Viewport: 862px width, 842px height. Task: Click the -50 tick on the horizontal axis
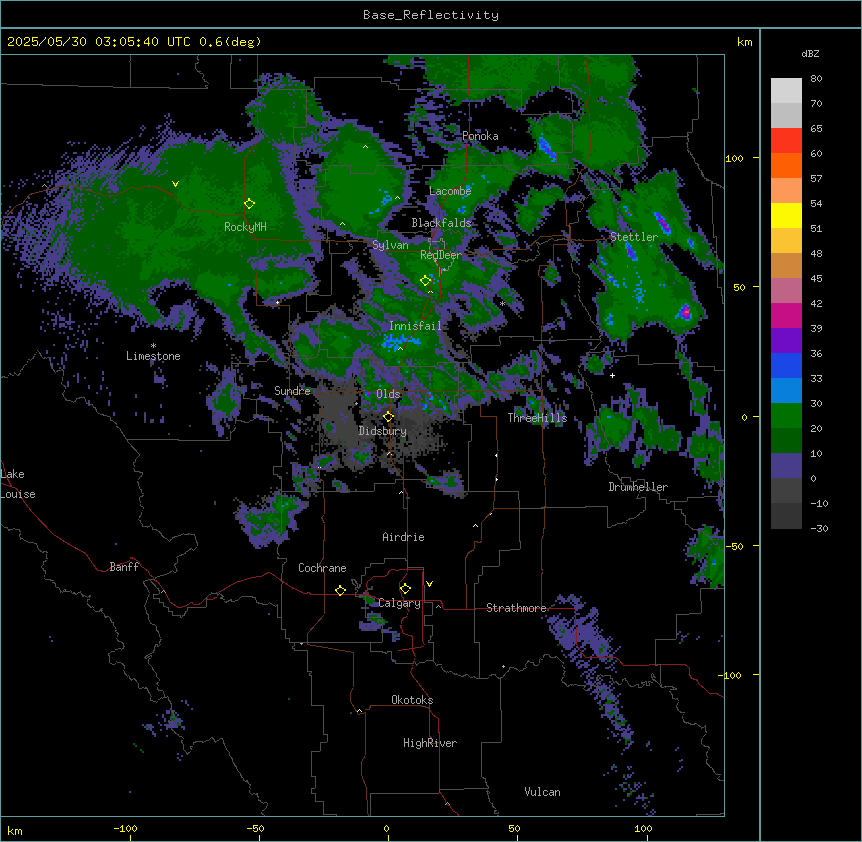(x=255, y=829)
